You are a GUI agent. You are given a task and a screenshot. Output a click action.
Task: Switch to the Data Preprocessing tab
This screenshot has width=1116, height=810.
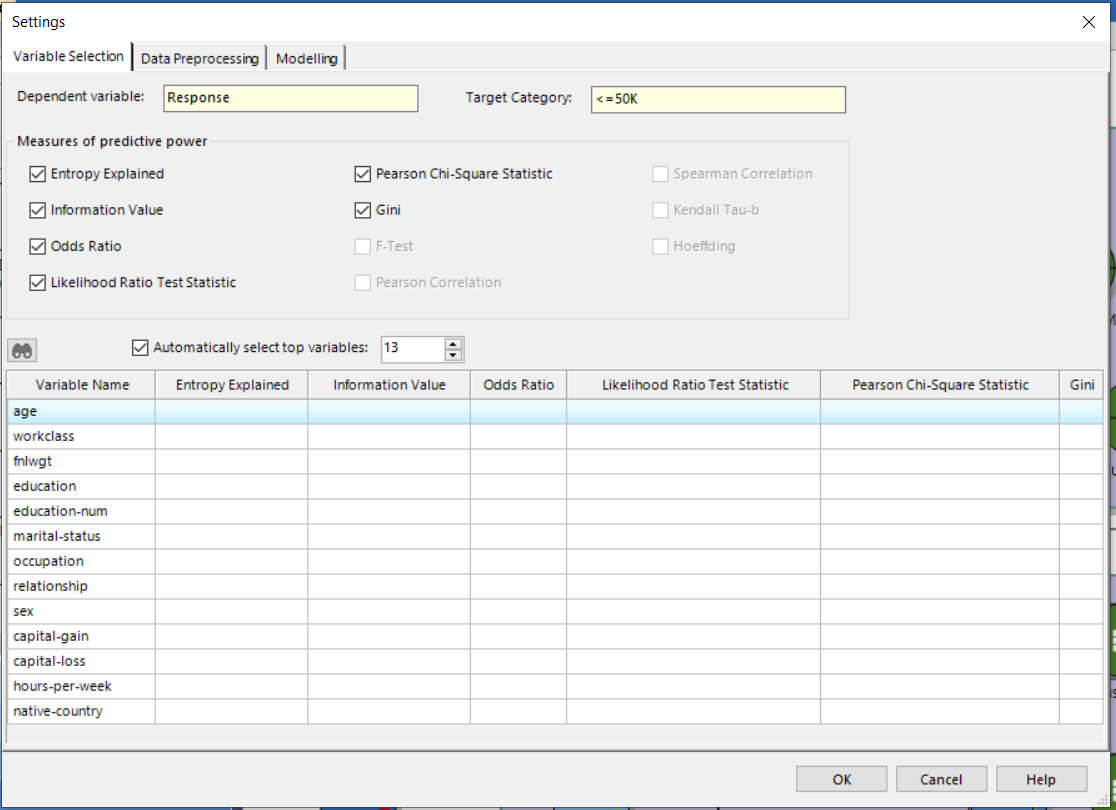pyautogui.click(x=199, y=58)
